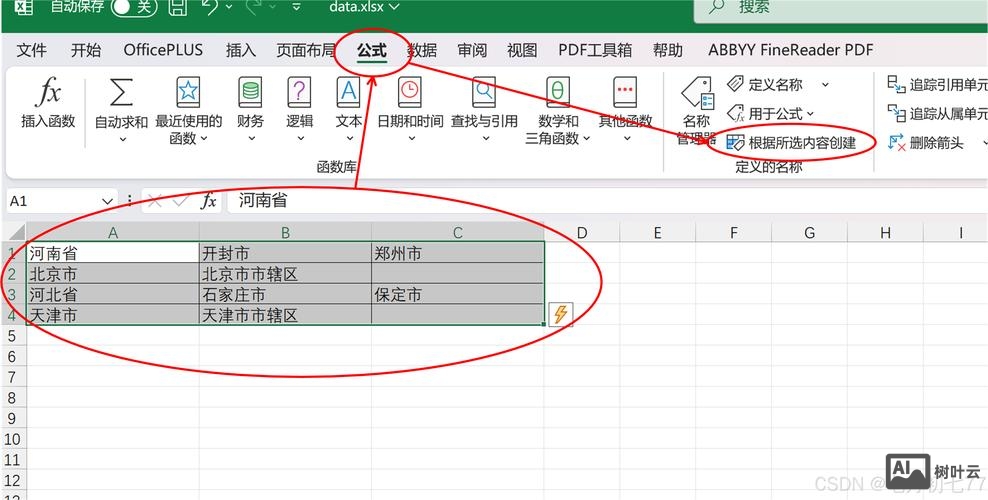Switch to the Review tab

pyautogui.click(x=473, y=50)
